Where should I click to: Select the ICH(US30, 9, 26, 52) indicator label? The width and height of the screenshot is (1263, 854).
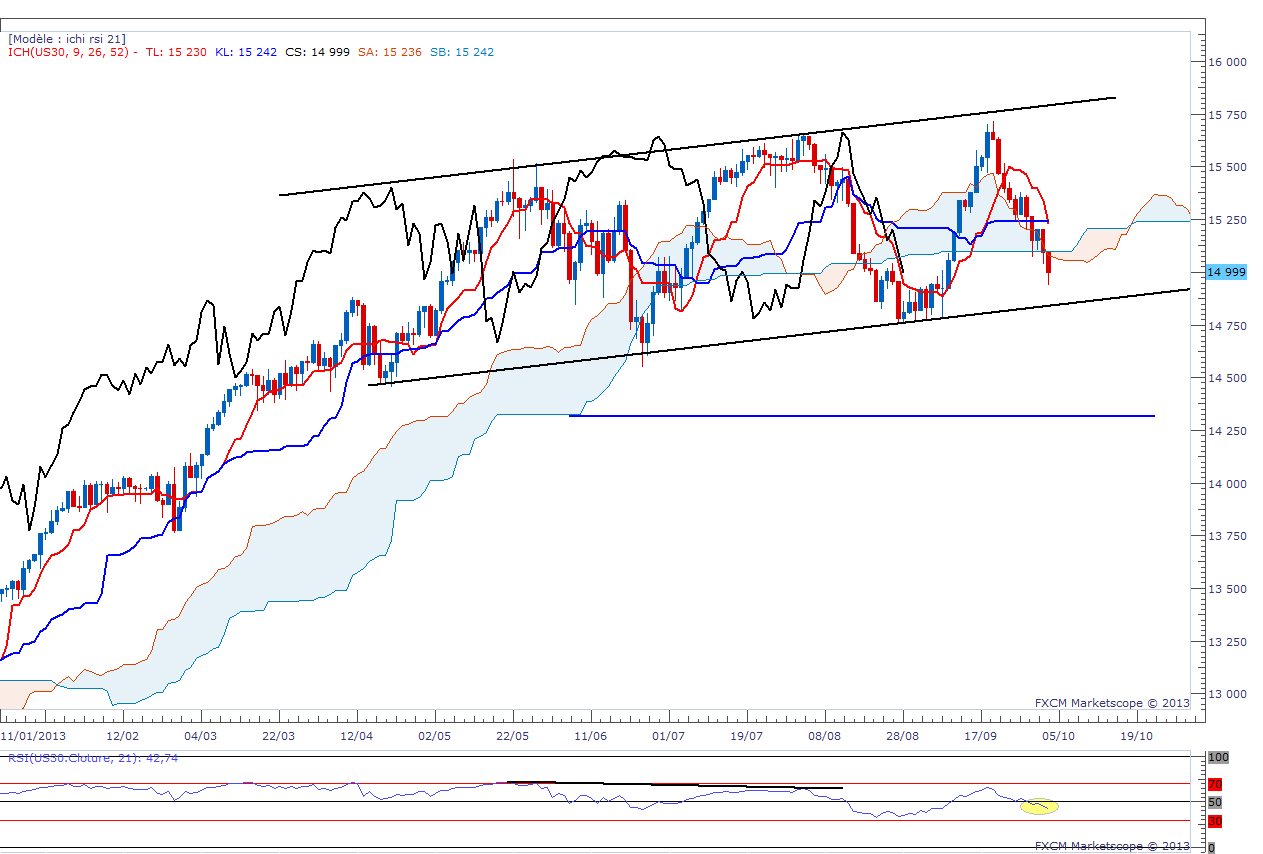[72, 52]
